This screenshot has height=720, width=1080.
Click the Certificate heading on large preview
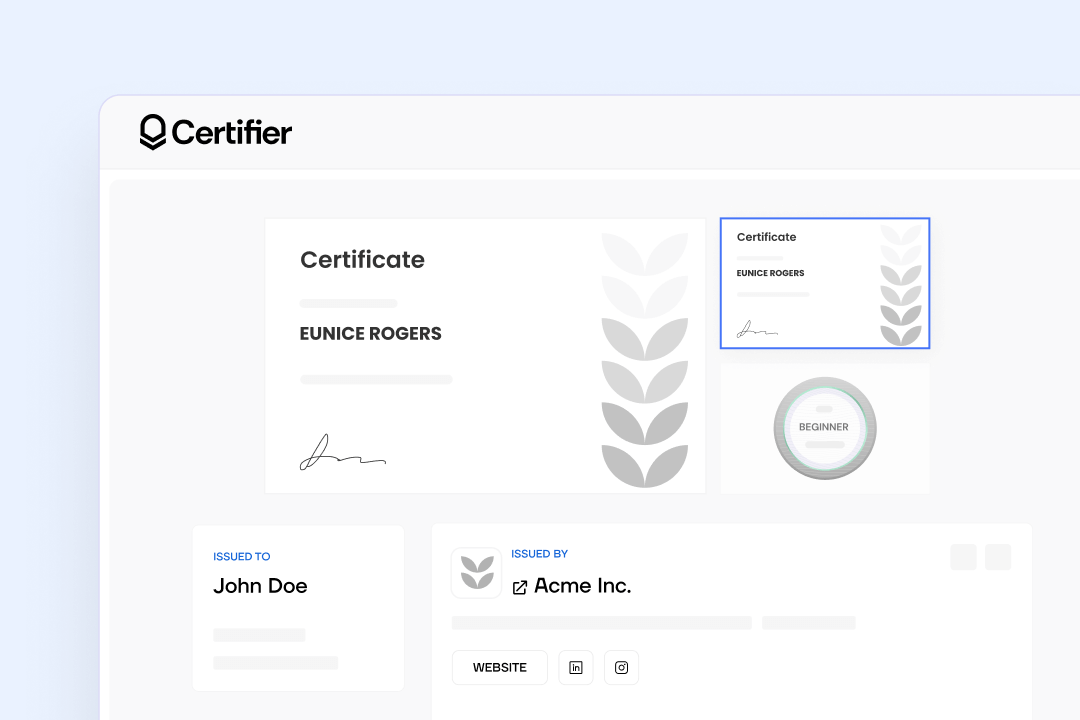(362, 260)
